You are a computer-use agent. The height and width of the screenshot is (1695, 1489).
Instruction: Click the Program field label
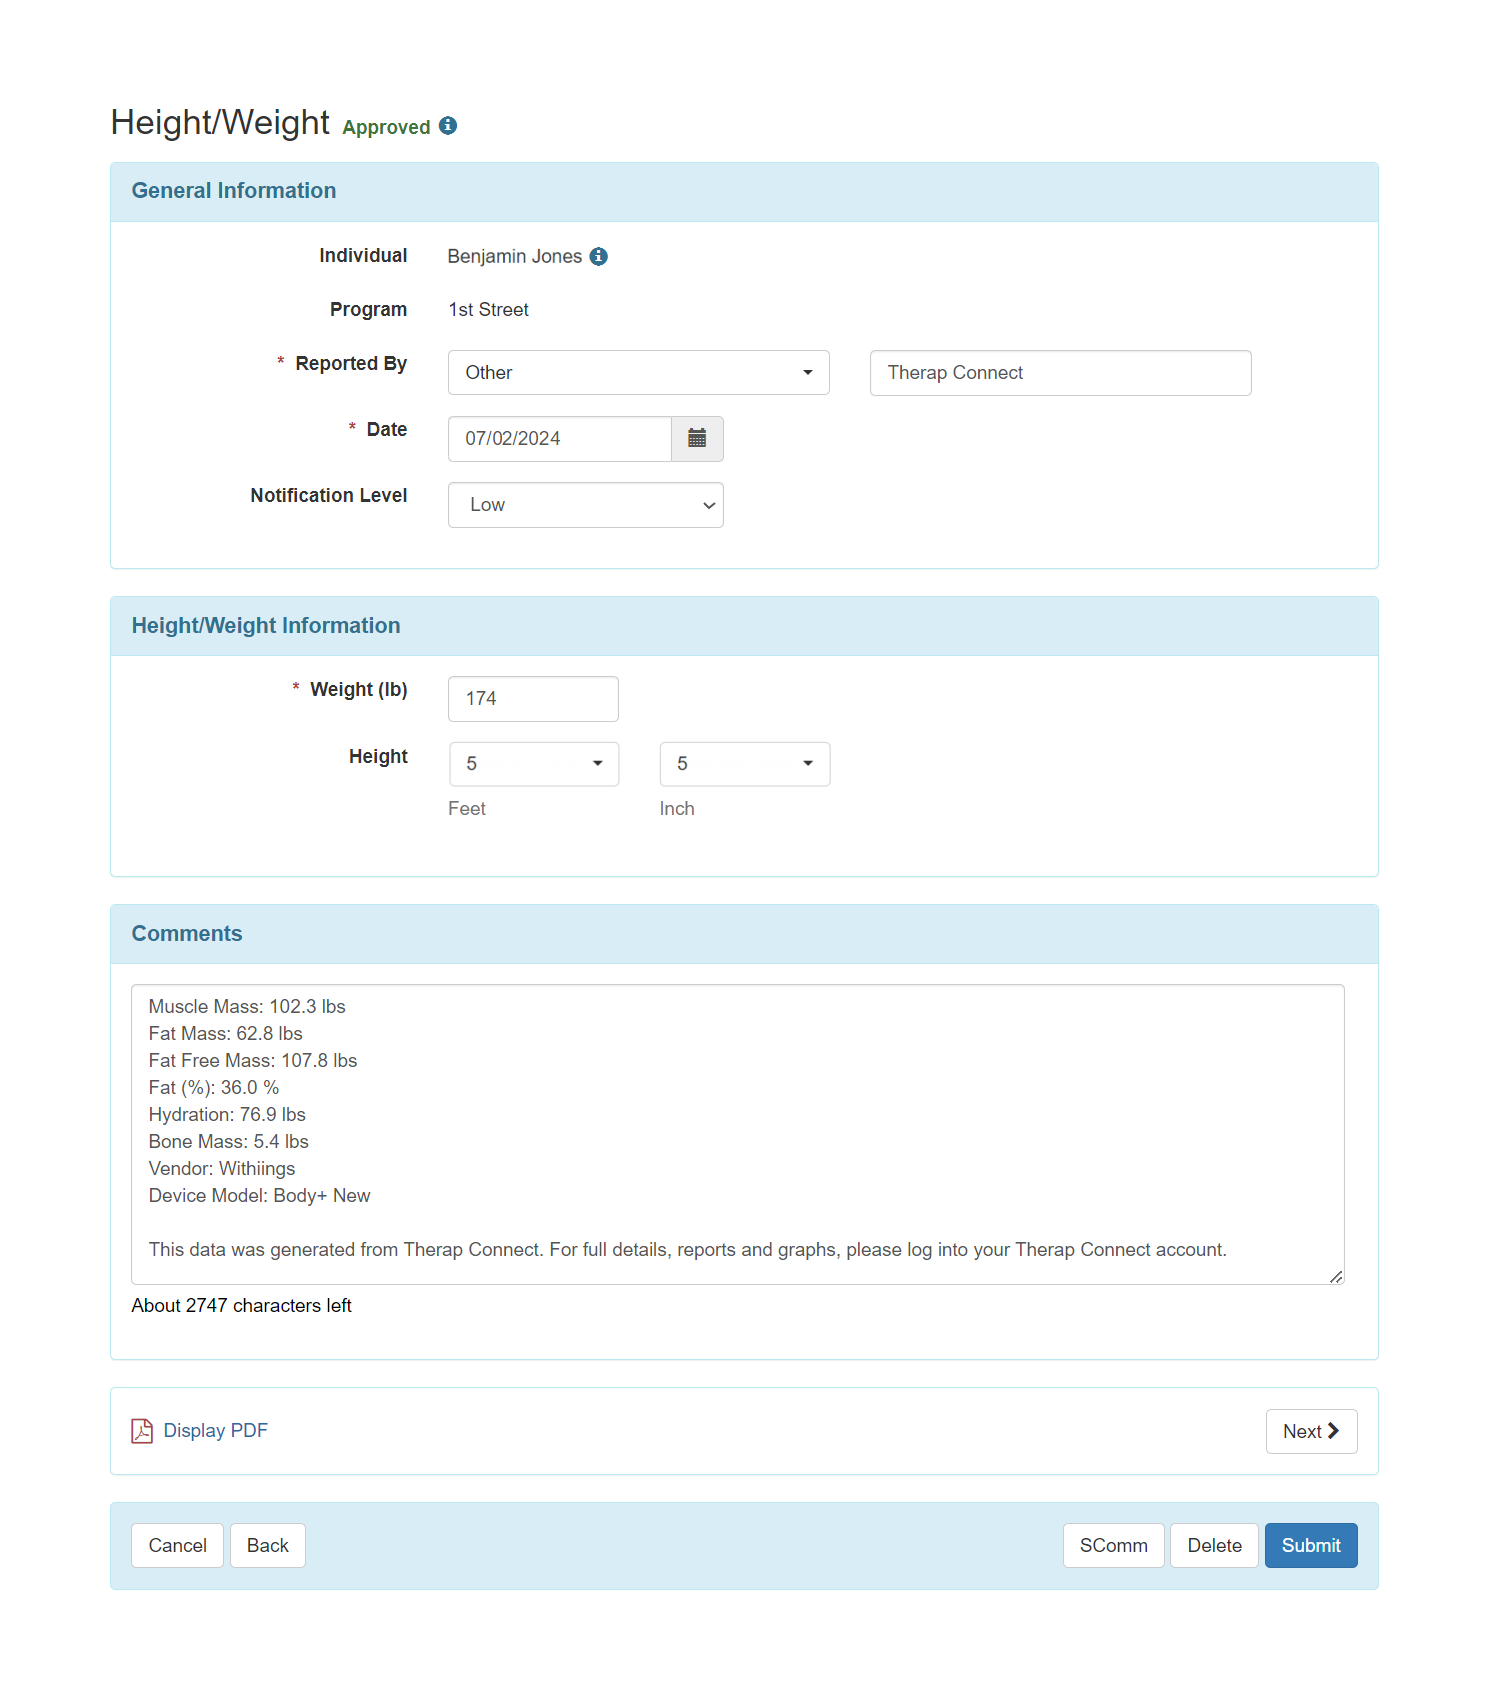point(369,310)
